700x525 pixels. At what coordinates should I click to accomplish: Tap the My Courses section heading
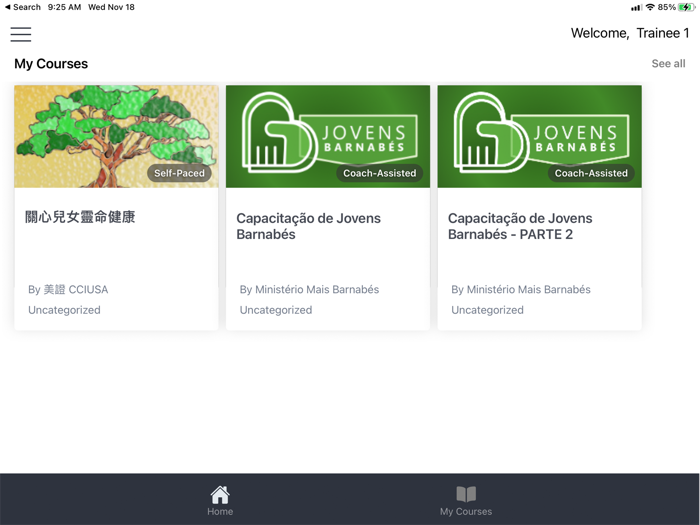point(51,64)
